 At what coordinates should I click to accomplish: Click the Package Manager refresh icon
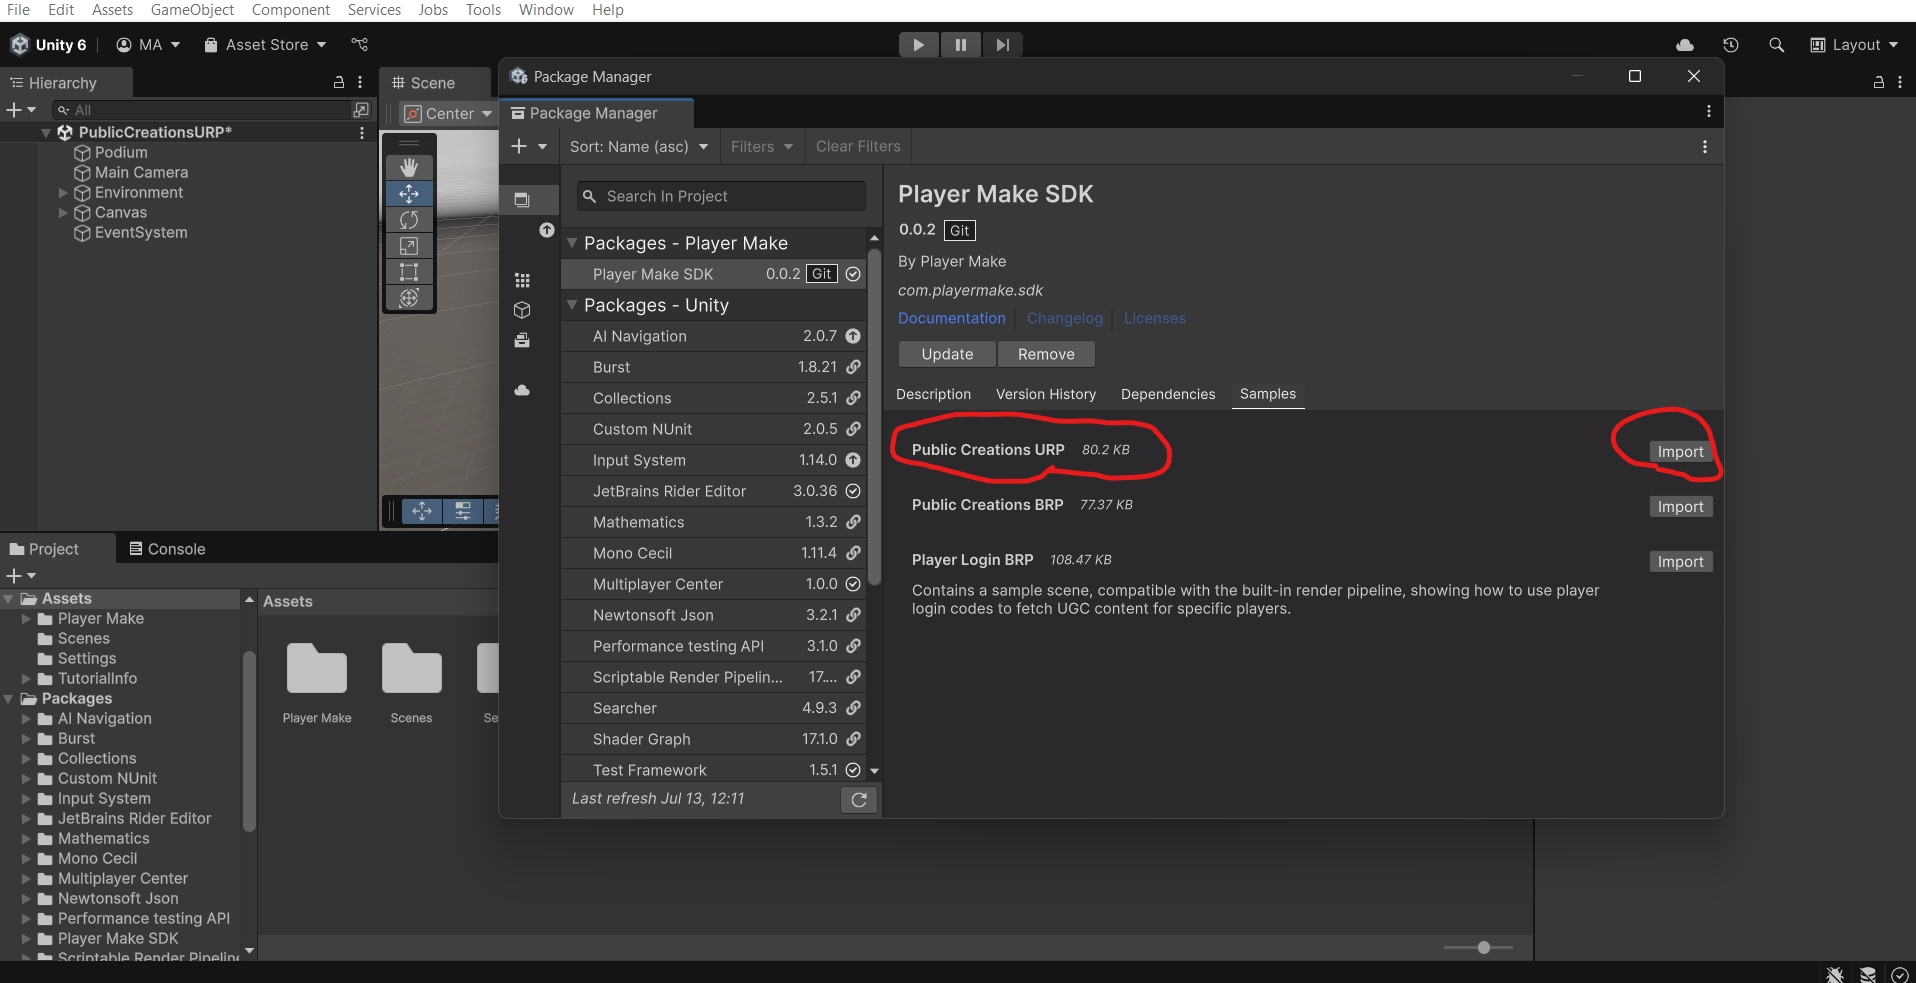(858, 800)
